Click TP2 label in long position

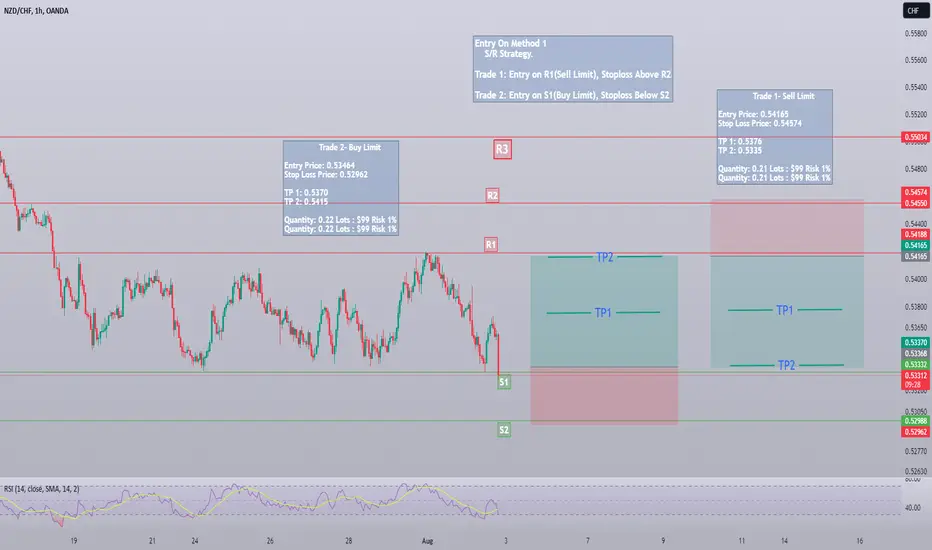(x=604, y=257)
